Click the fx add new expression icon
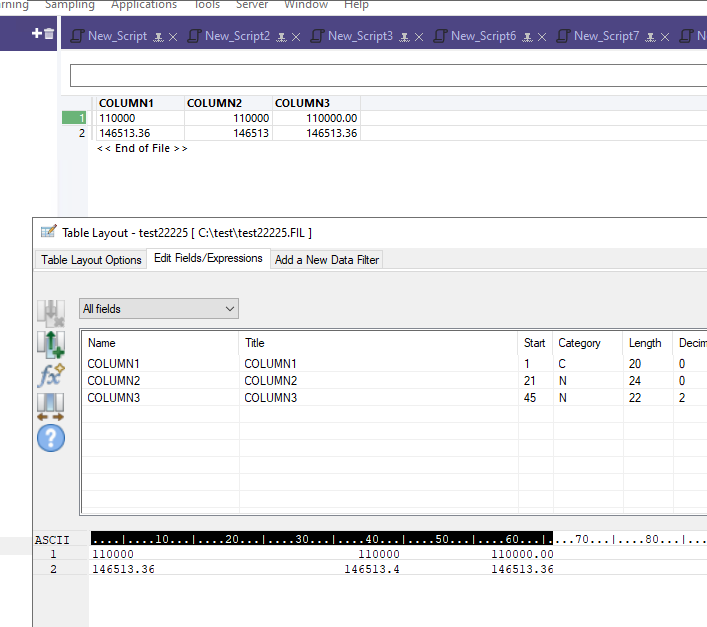This screenshot has width=707, height=627. [51, 375]
